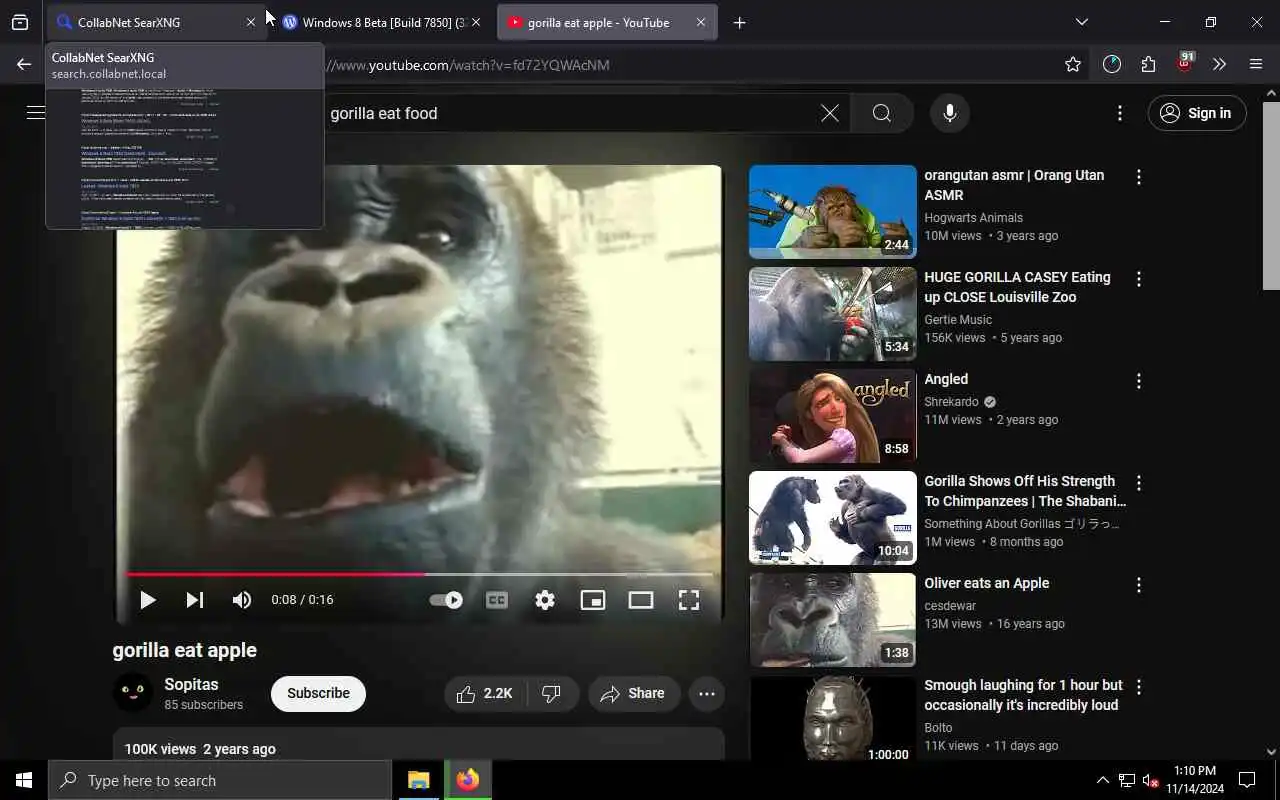Screen dimensions: 1280x800
Task: Open options menu for Angled video
Action: (1138, 381)
